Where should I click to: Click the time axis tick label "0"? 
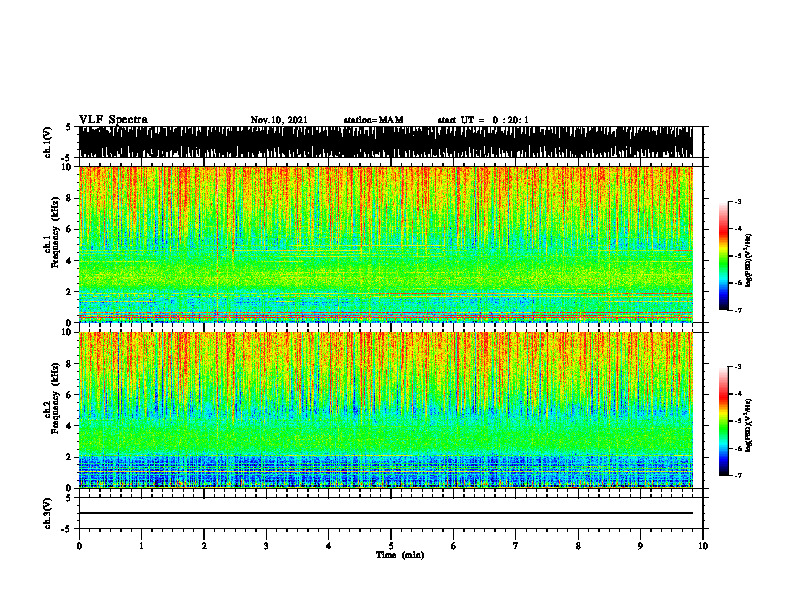tap(79, 546)
